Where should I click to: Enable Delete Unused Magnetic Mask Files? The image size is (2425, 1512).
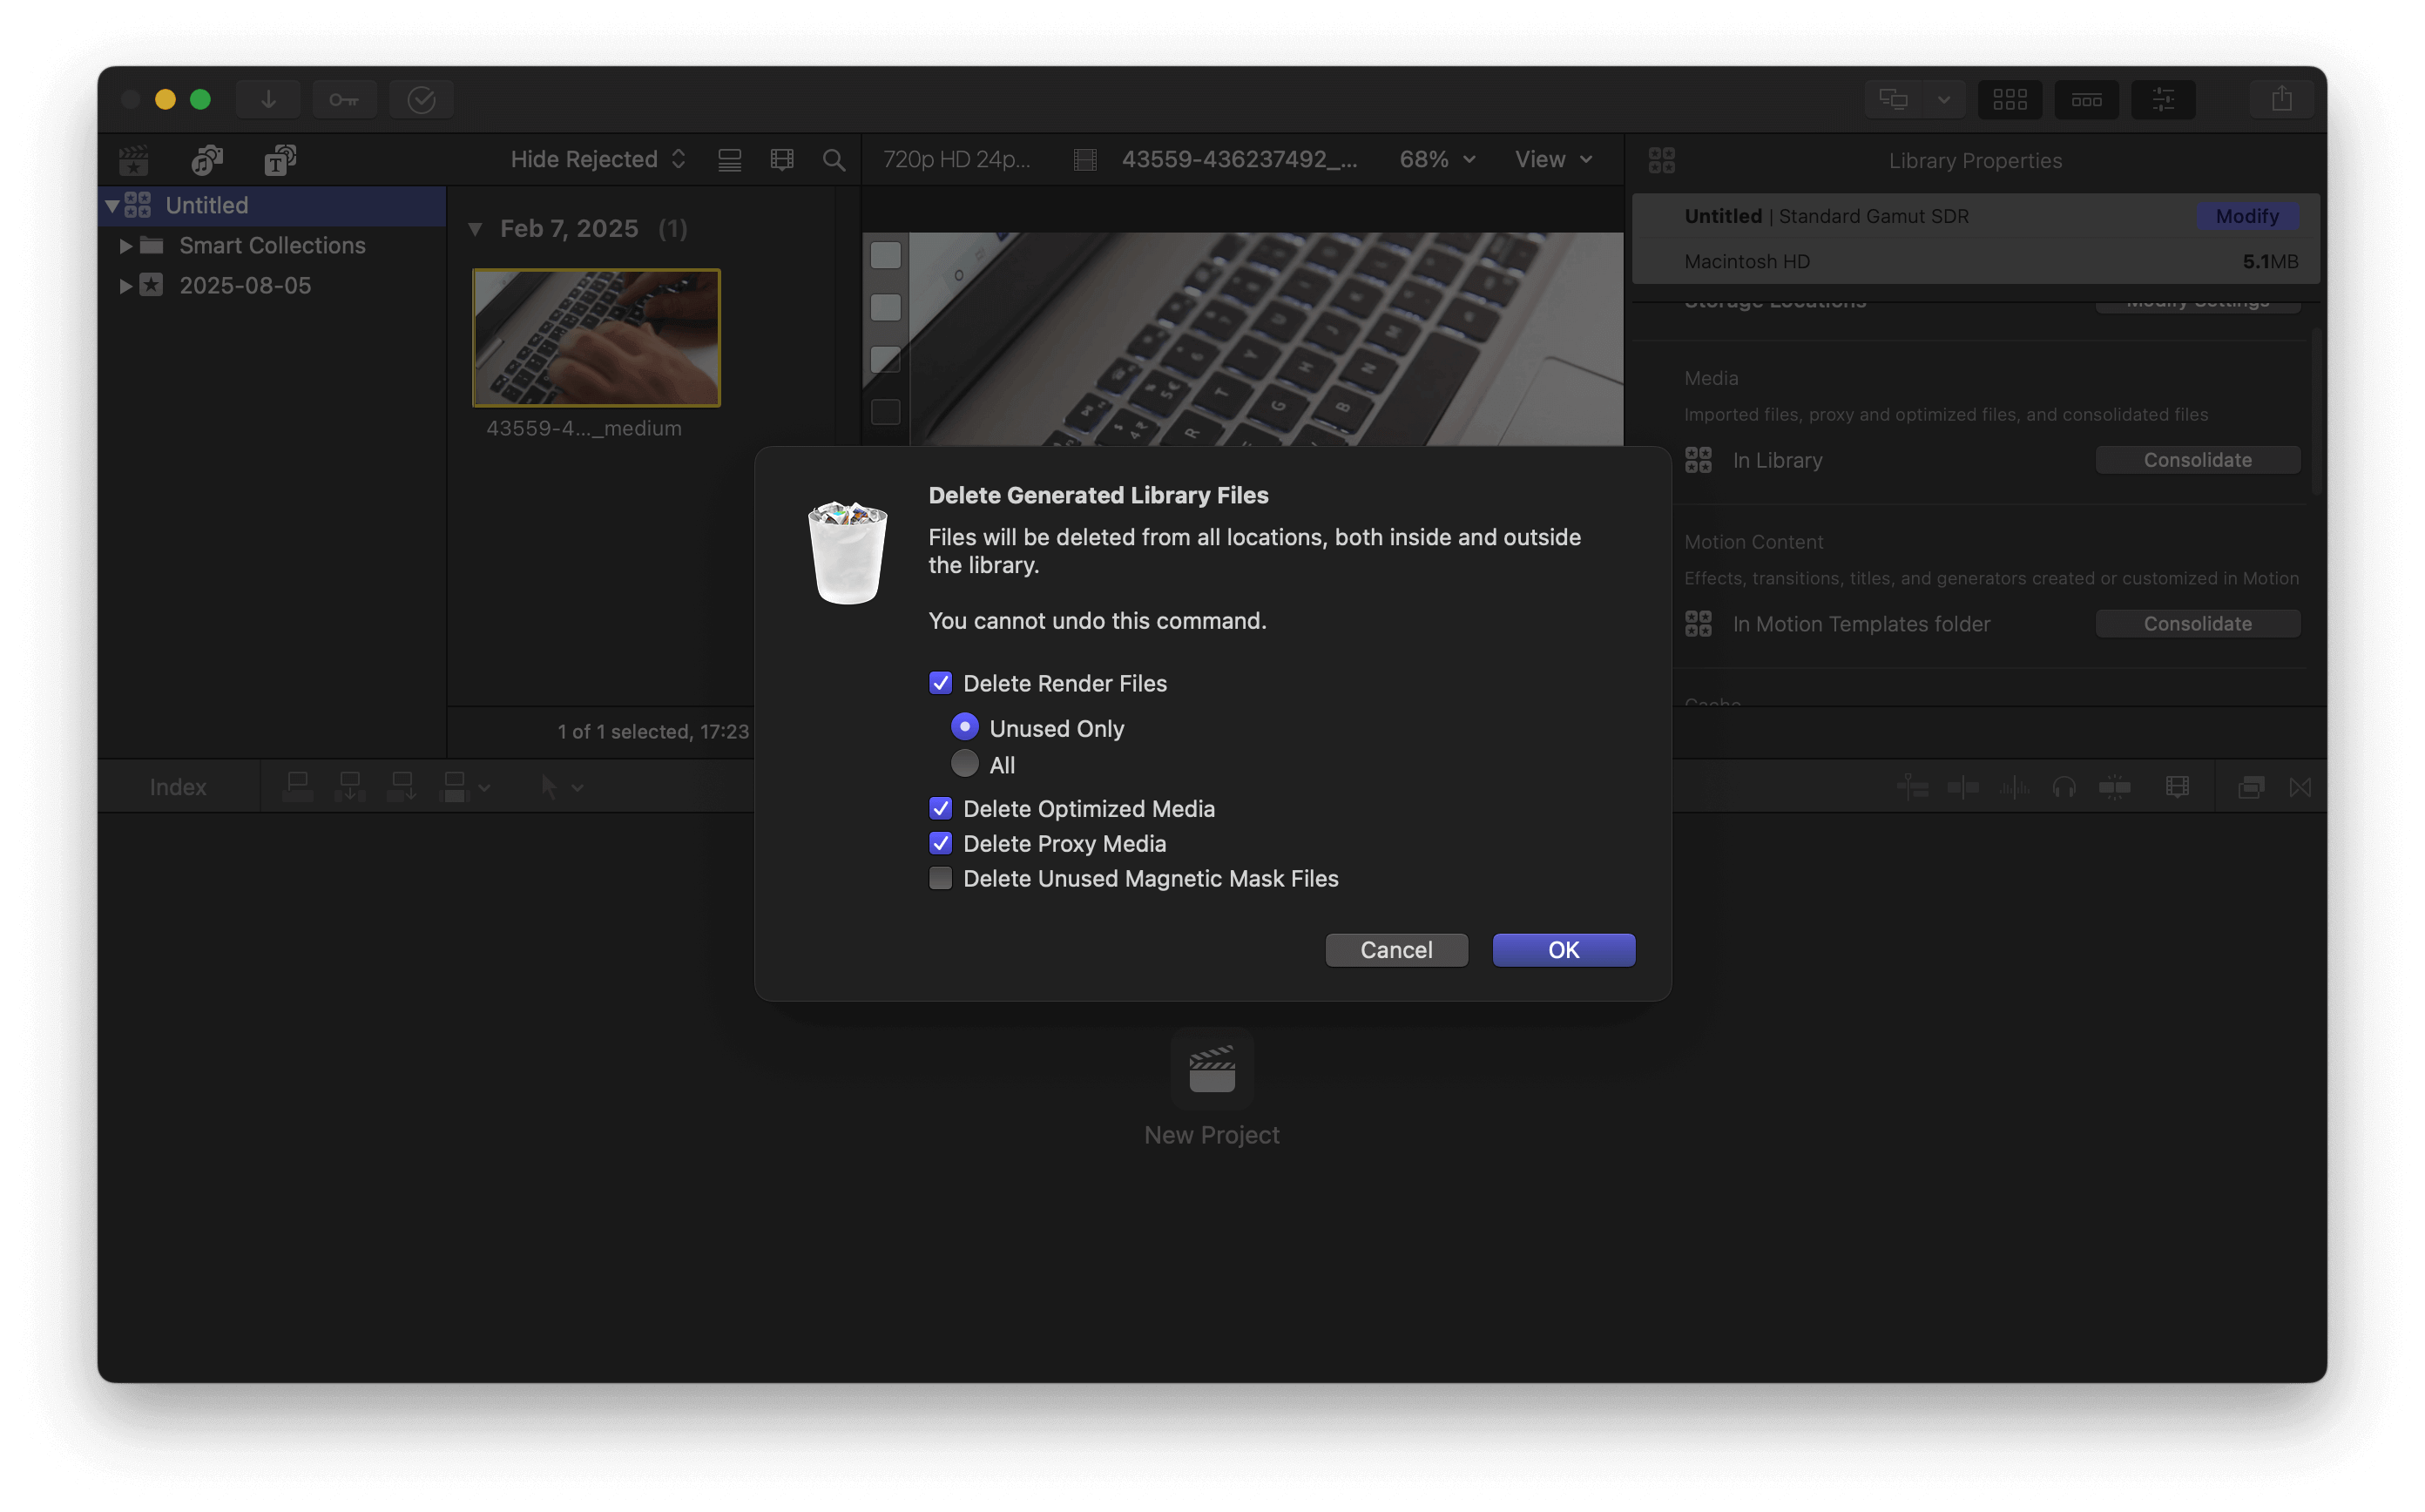[940, 878]
